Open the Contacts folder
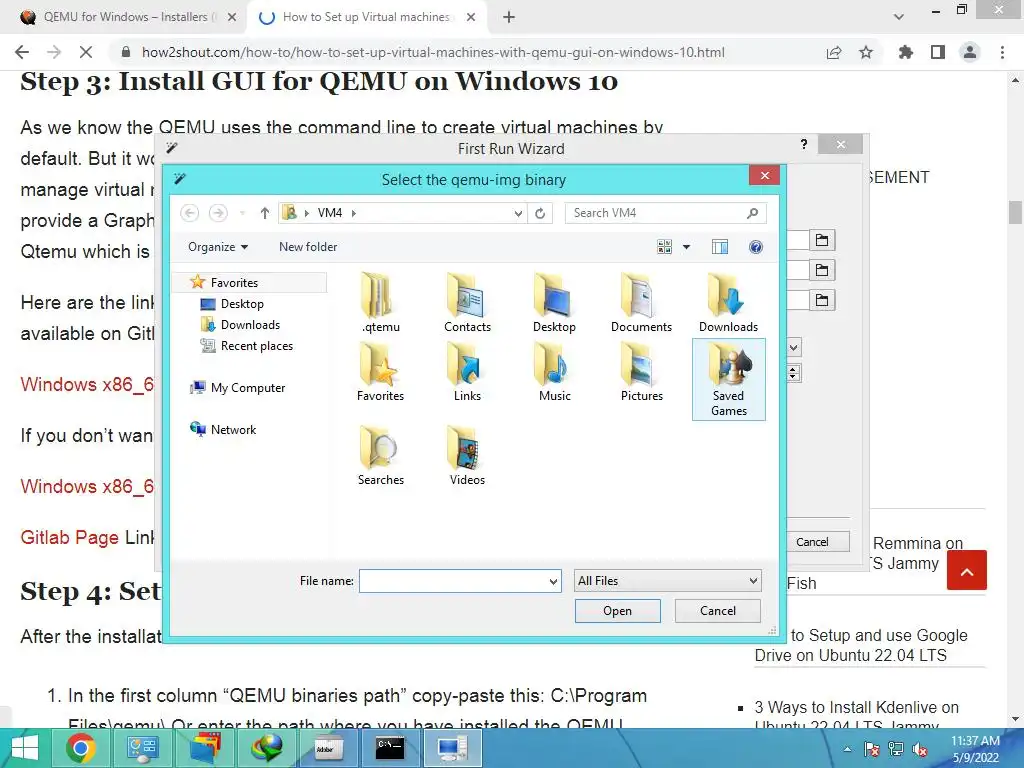 [x=467, y=303]
